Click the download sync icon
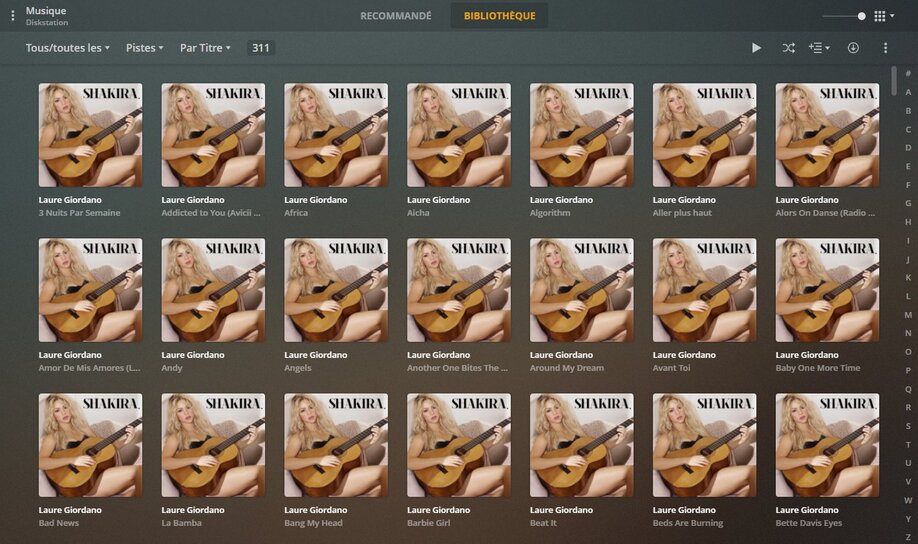The image size is (918, 544). 853,48
